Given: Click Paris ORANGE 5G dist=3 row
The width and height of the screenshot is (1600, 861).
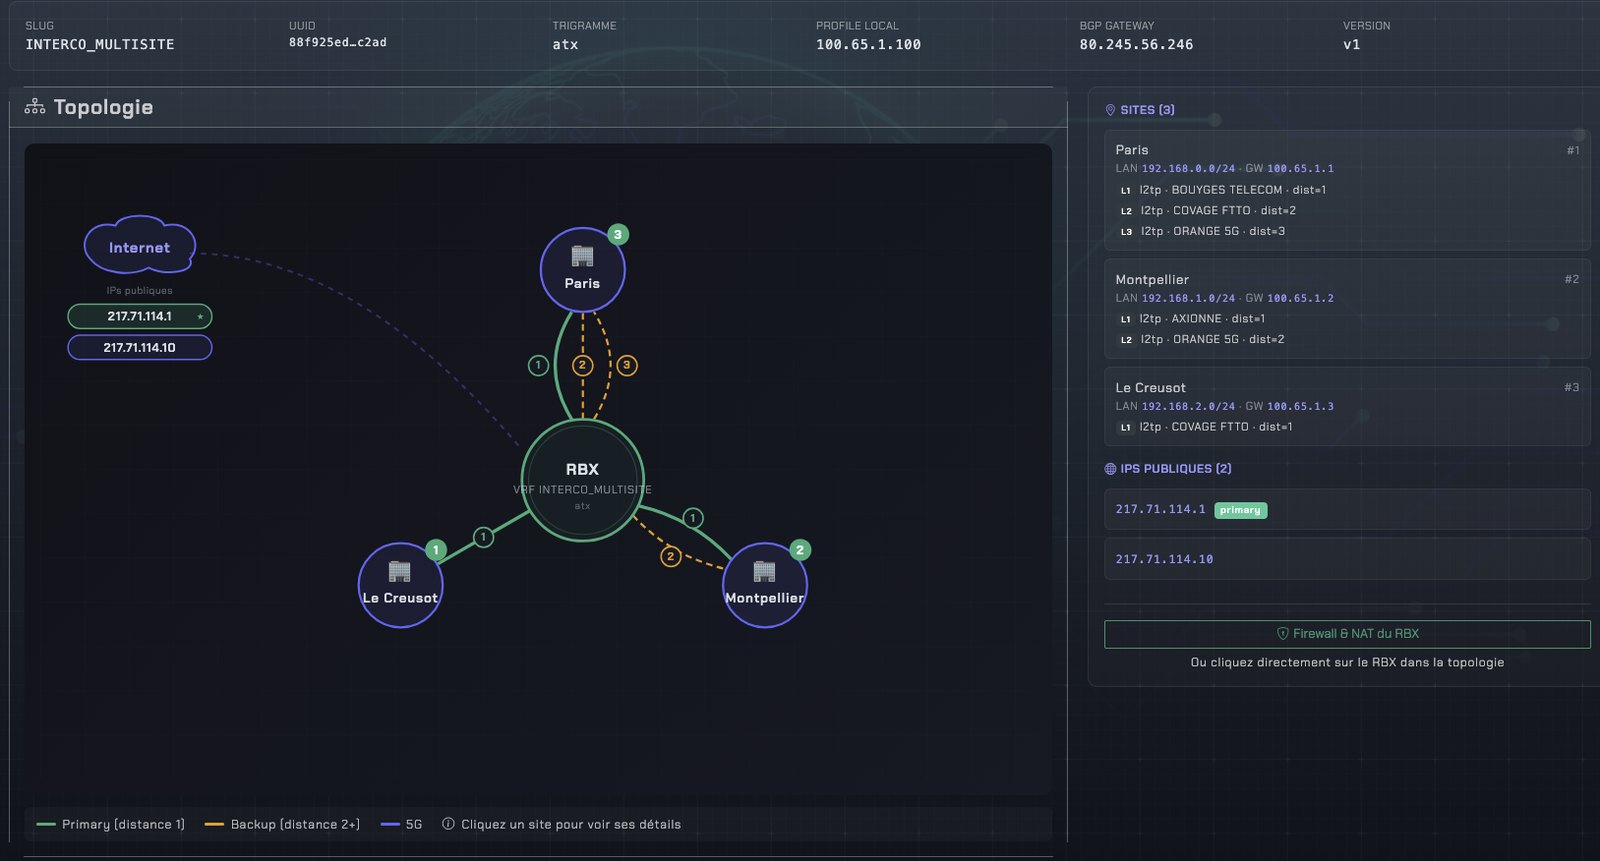Looking at the screenshot, I should 1202,231.
